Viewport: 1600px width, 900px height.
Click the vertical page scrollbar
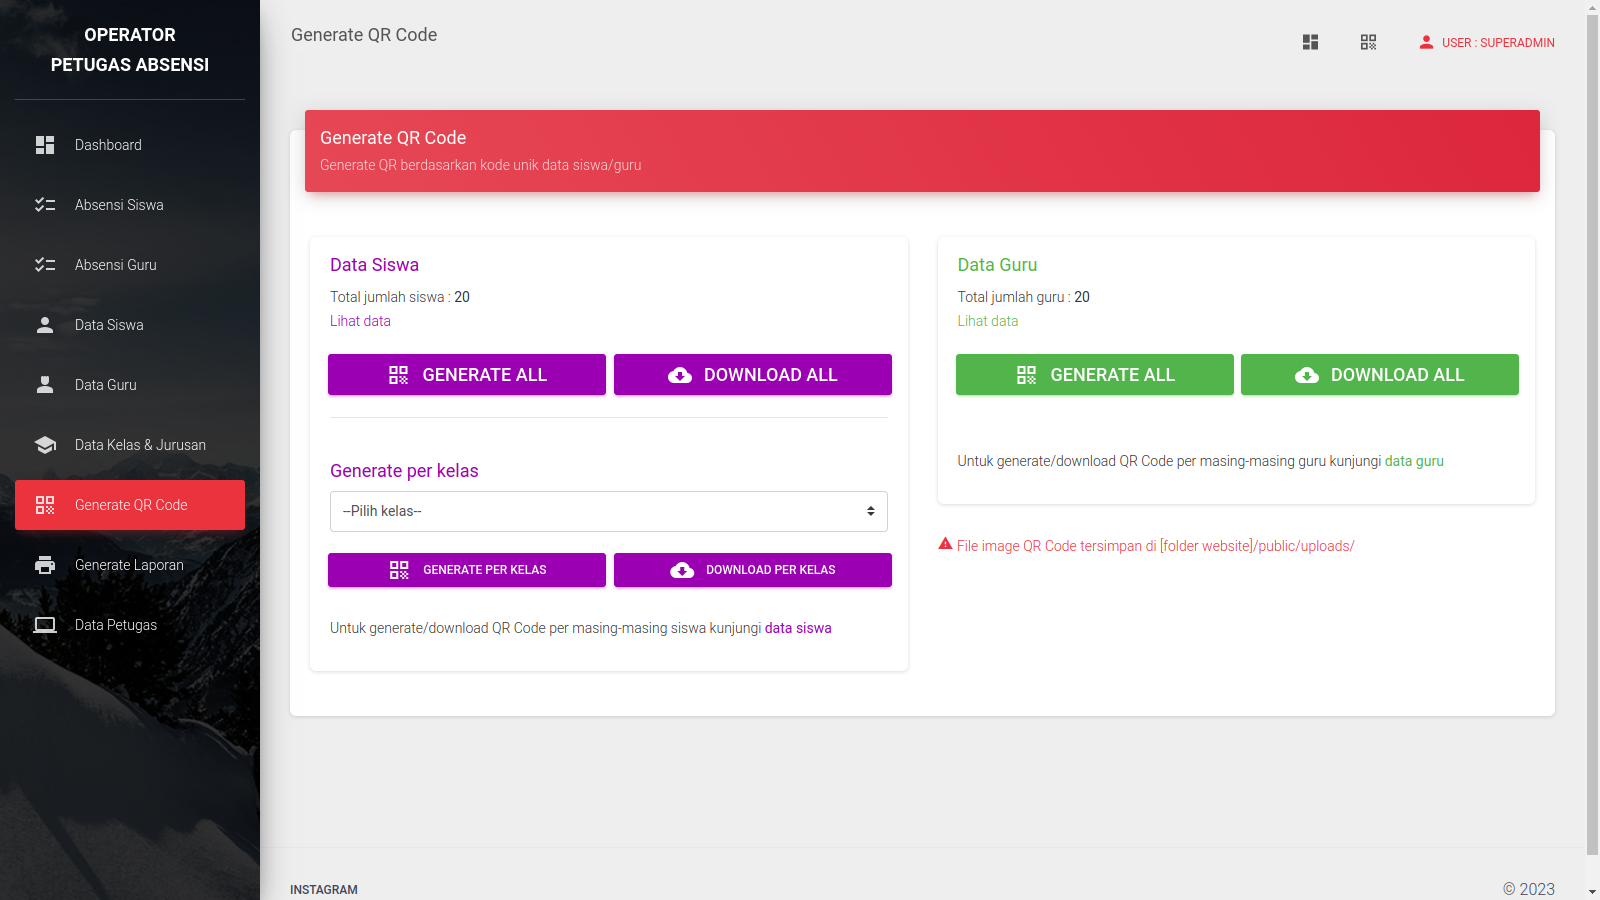1592,430
